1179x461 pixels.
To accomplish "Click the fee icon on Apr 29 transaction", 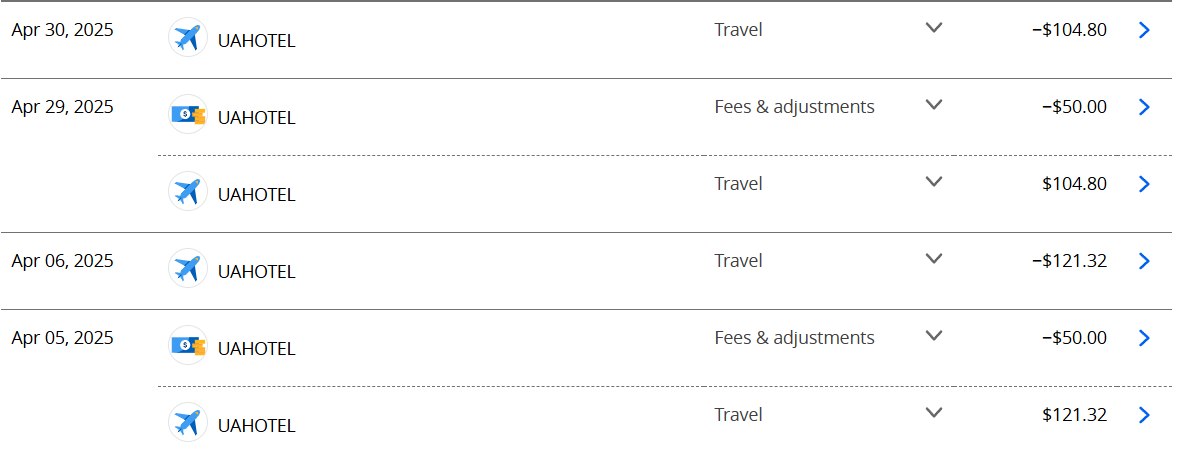I will [187, 115].
